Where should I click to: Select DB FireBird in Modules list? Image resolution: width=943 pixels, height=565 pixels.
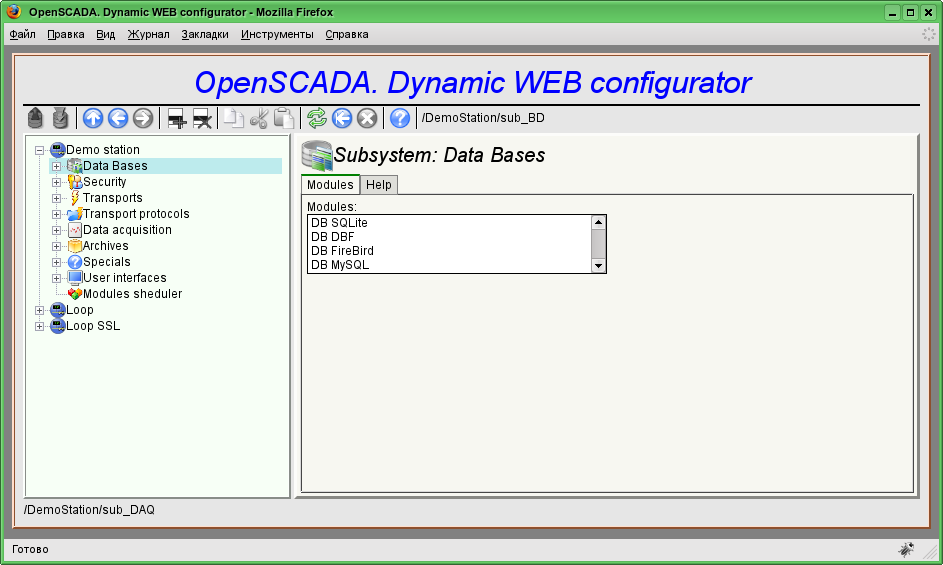tap(450, 251)
